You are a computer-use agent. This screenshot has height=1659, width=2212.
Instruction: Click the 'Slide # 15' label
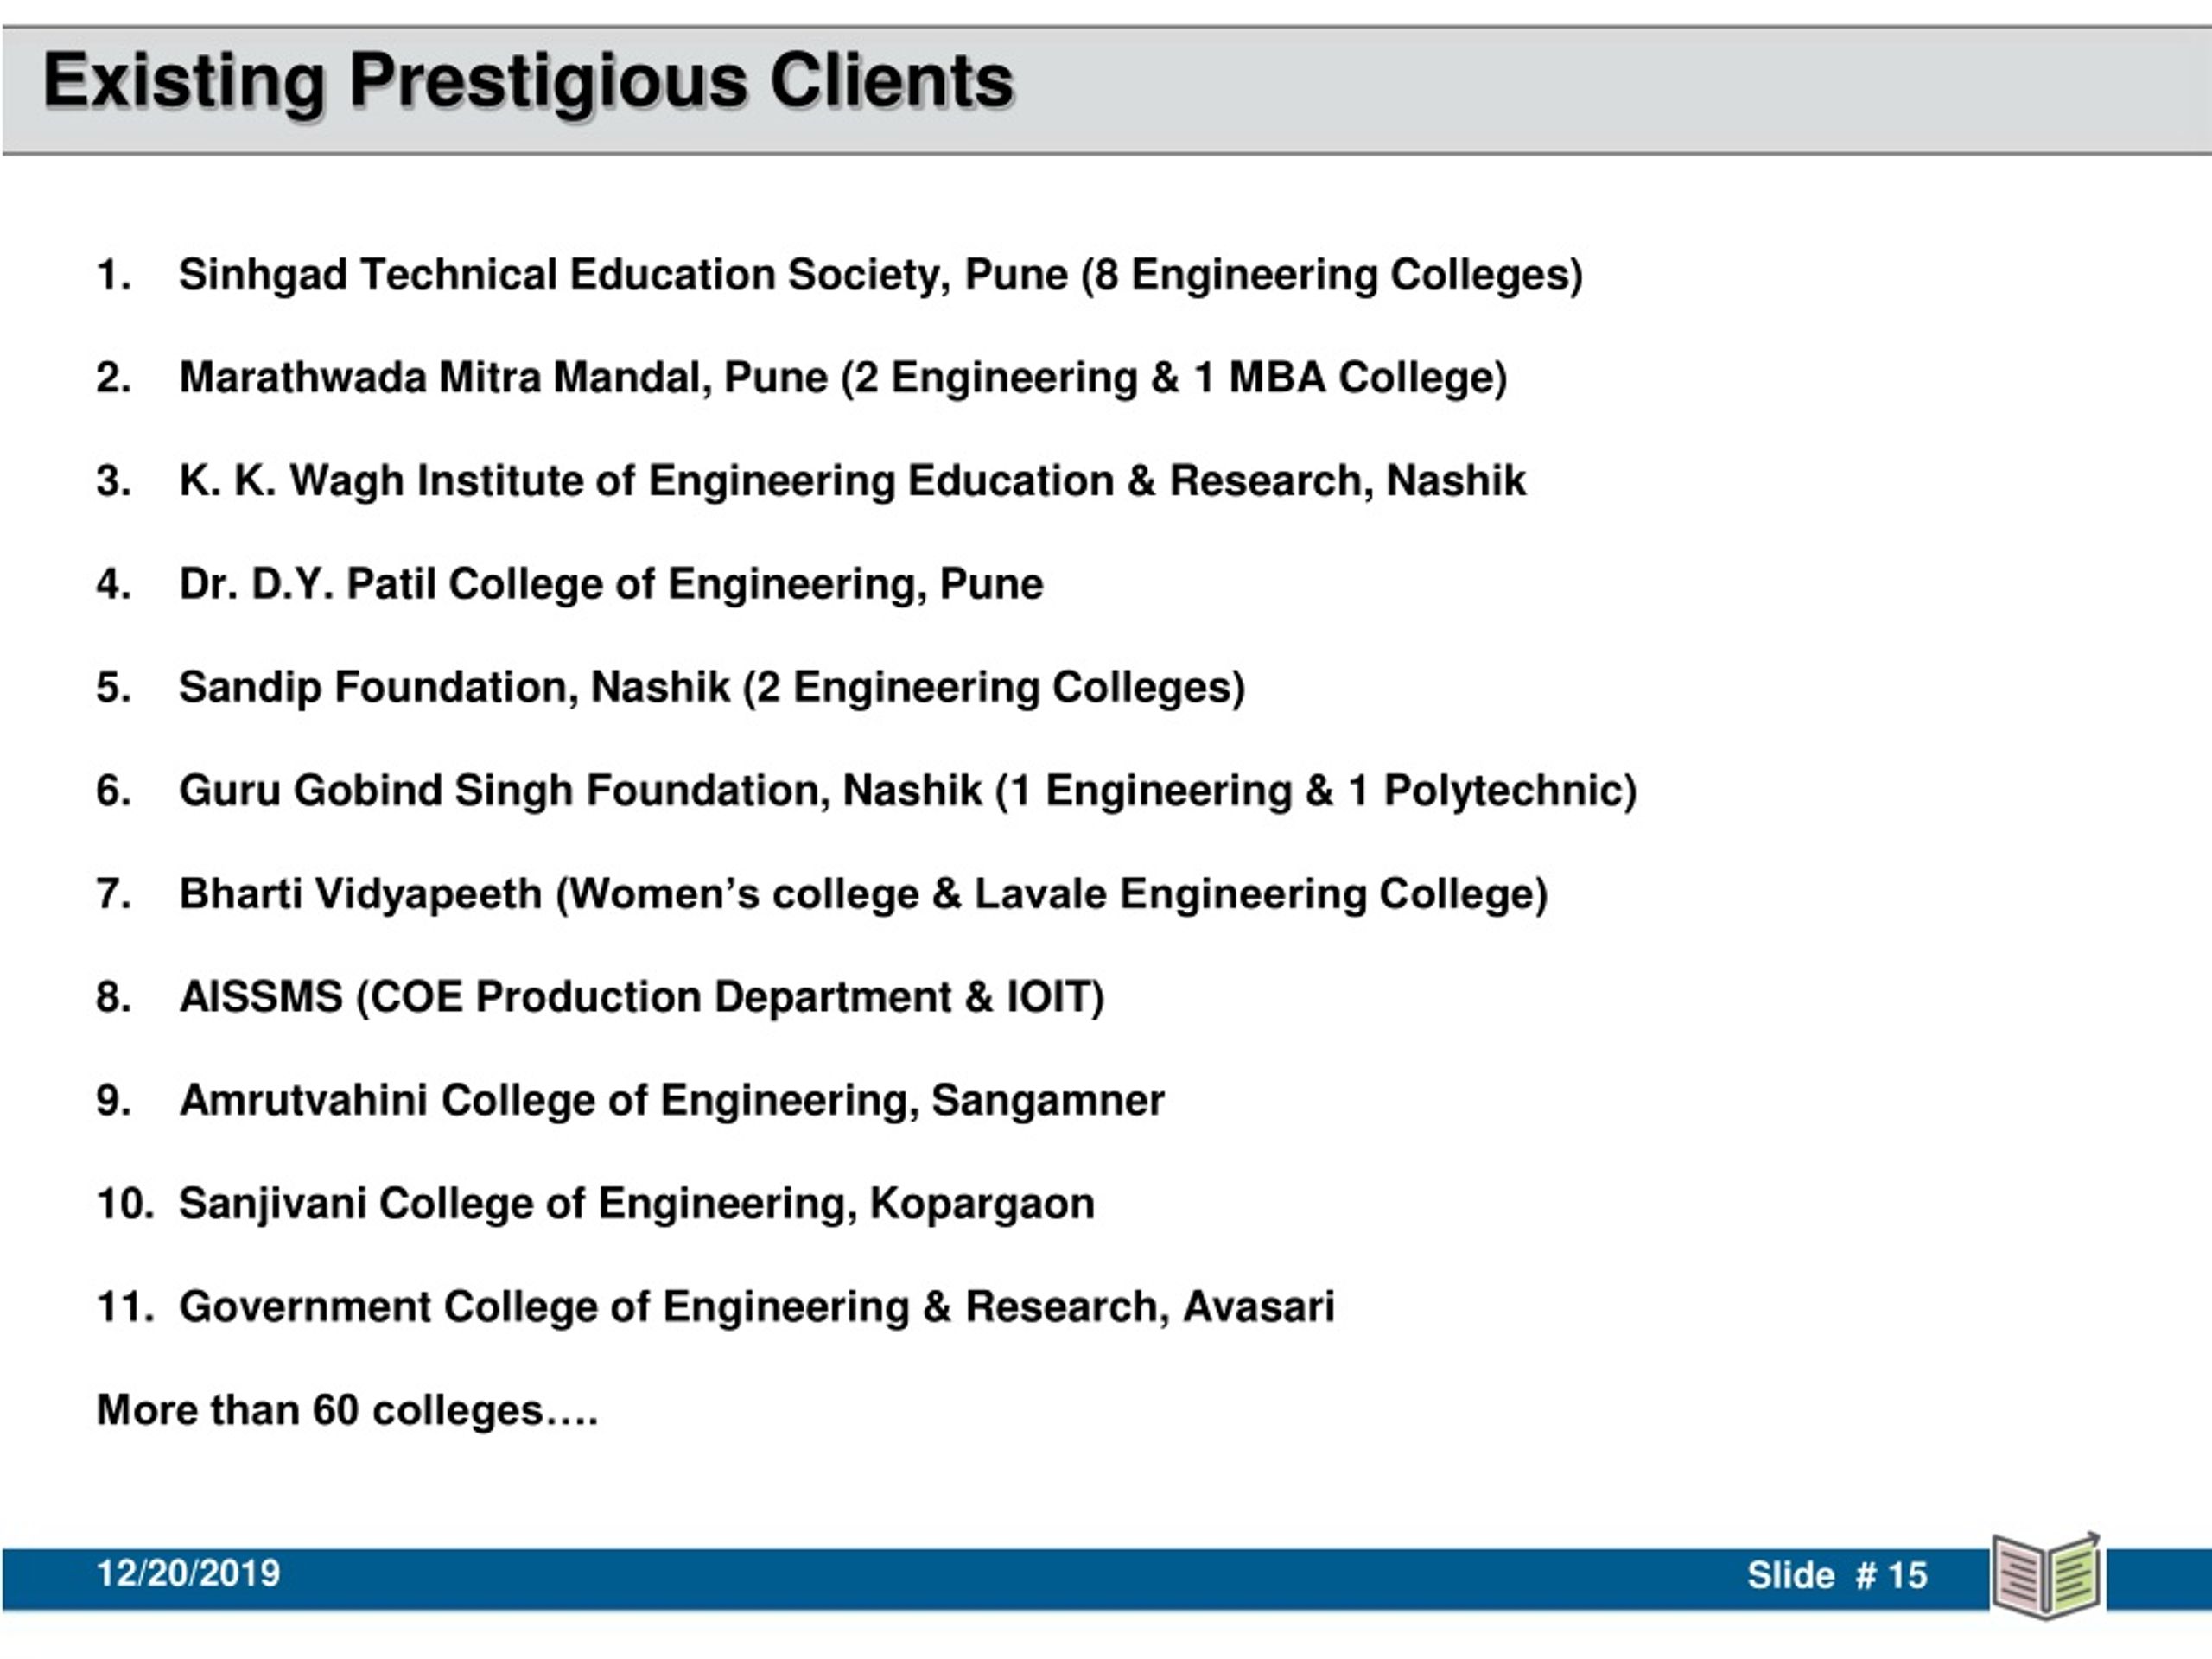pyautogui.click(x=1837, y=1575)
